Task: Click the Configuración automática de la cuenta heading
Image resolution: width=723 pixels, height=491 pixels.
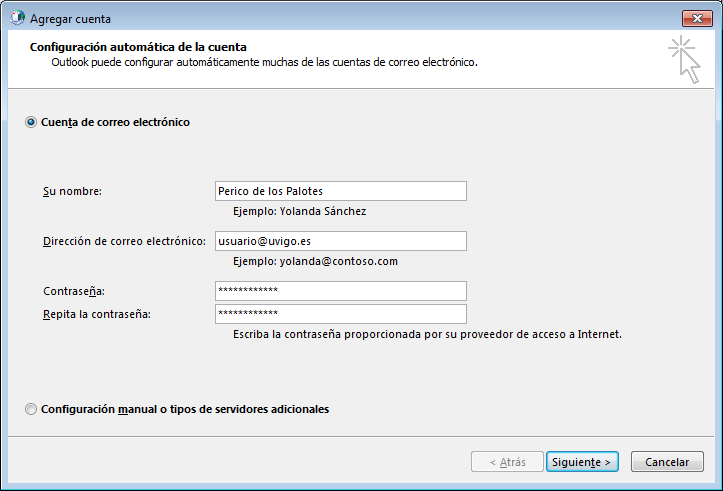Action: click(x=138, y=47)
